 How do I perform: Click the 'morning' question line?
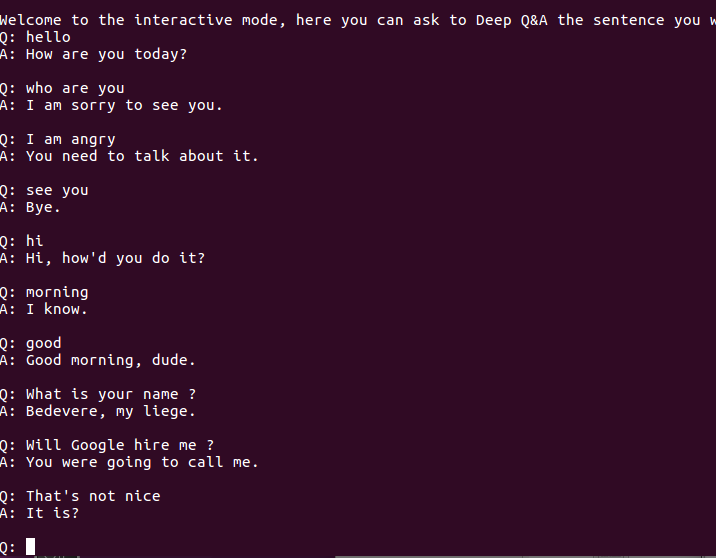tap(44, 292)
